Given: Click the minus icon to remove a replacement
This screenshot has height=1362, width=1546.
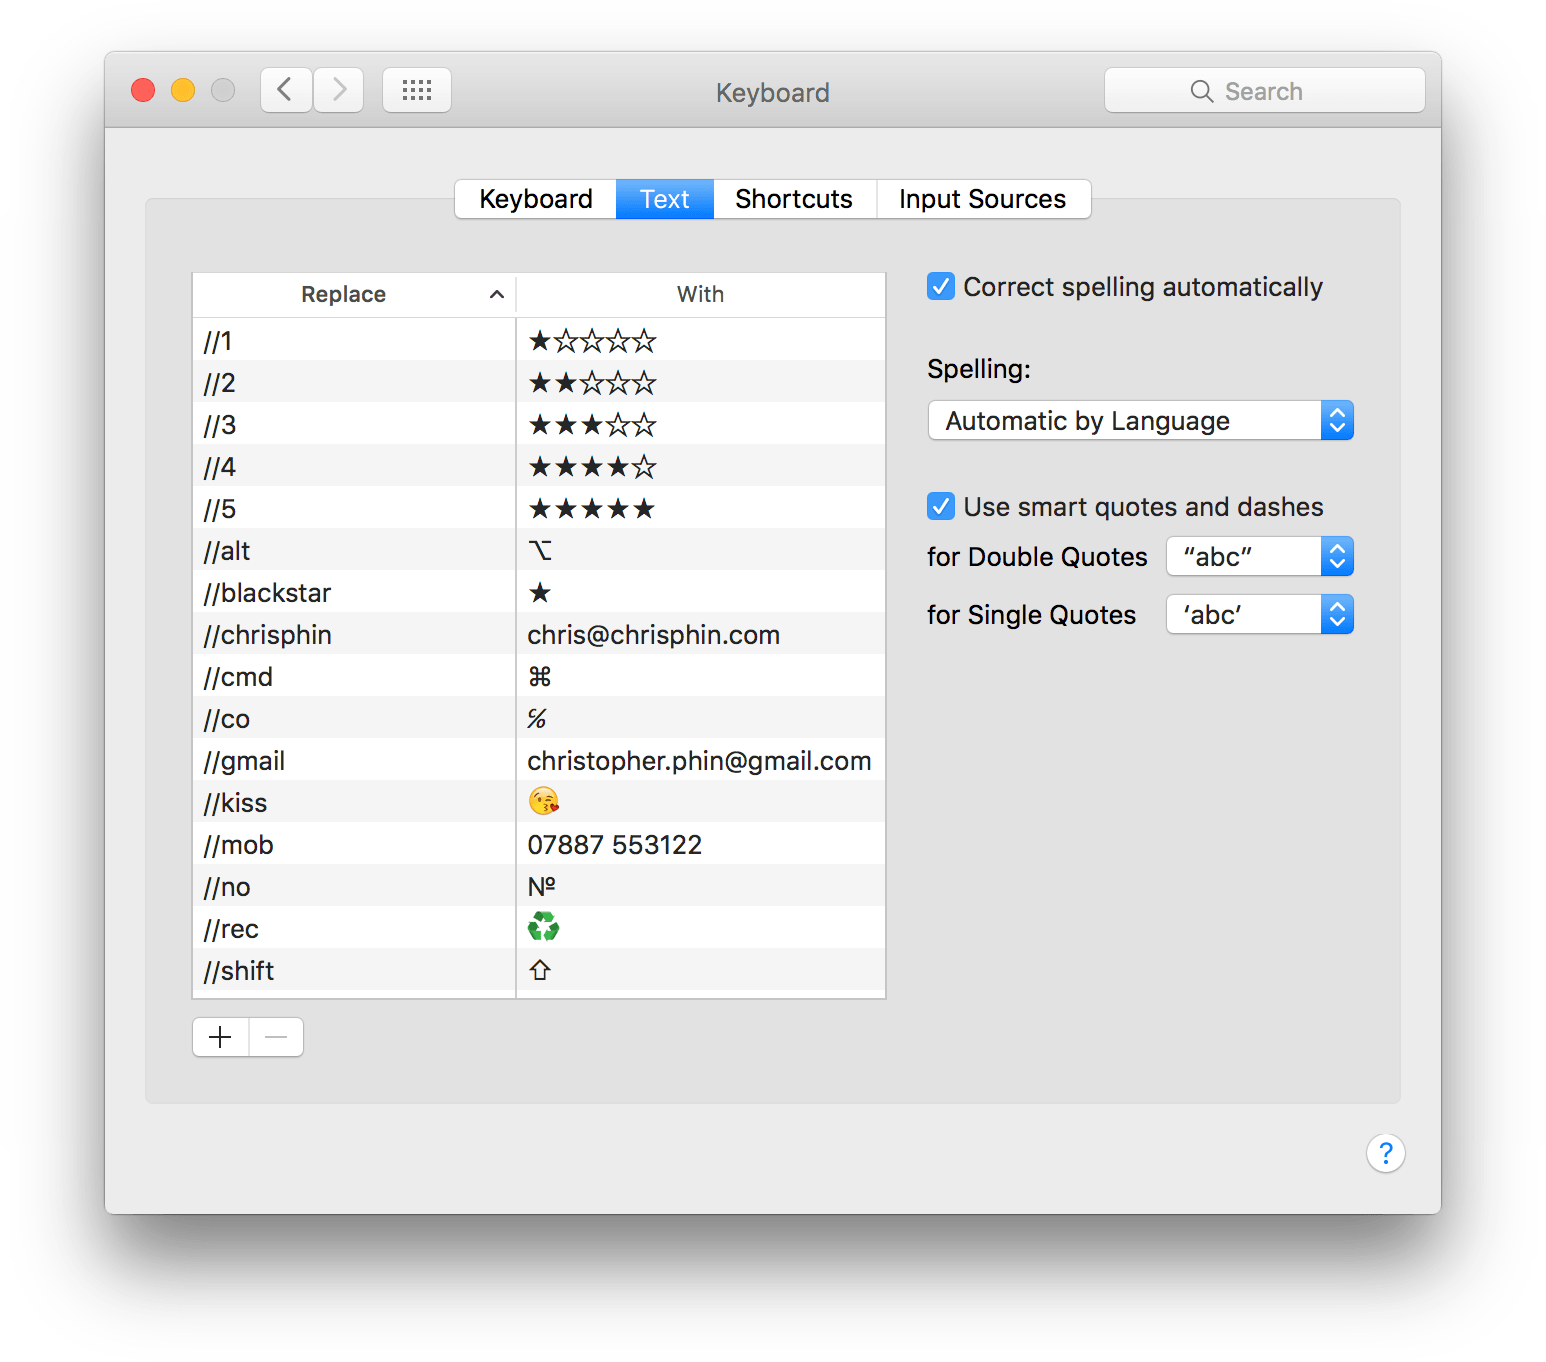Looking at the screenshot, I should (275, 1037).
